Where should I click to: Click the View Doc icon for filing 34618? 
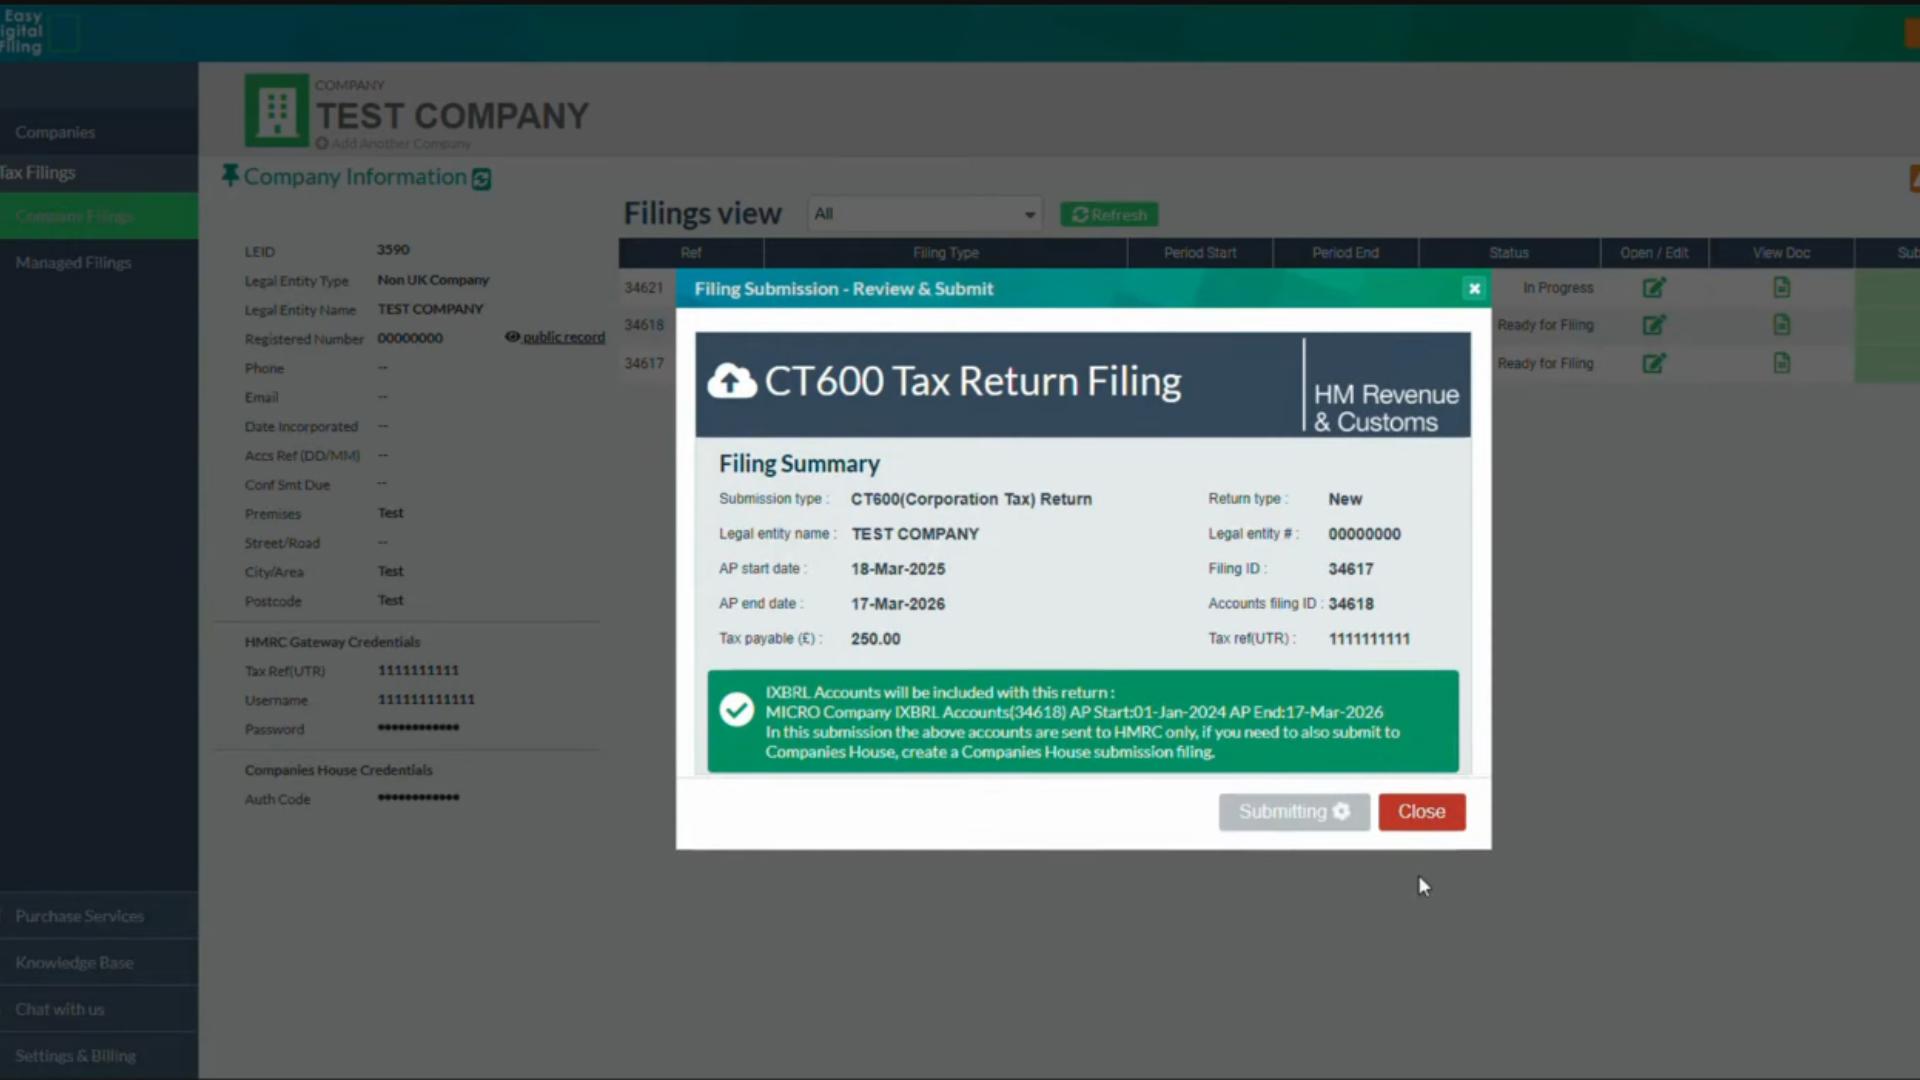(1782, 324)
